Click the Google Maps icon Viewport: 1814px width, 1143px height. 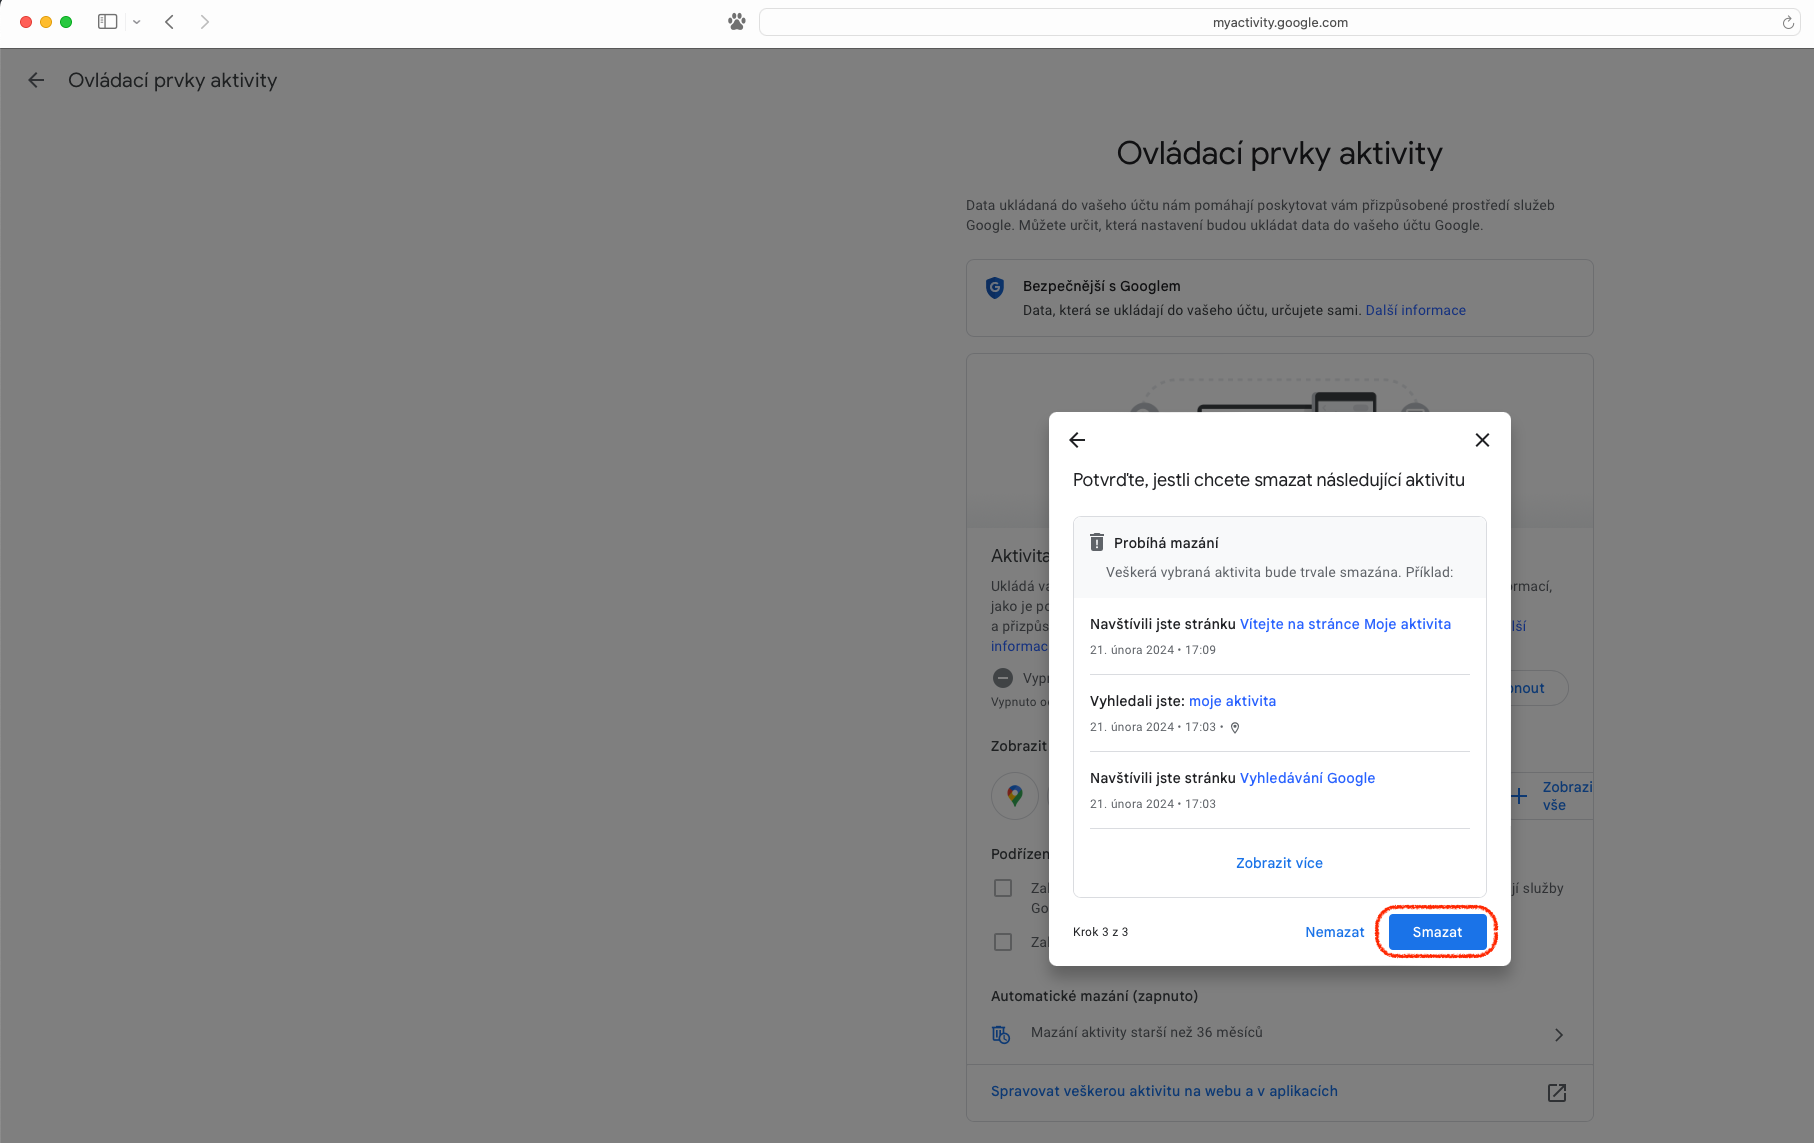pos(1015,796)
